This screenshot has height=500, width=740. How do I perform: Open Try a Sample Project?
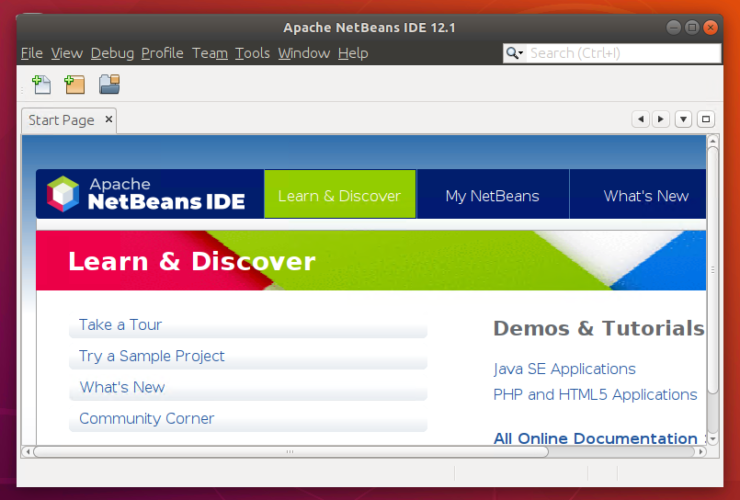(152, 356)
